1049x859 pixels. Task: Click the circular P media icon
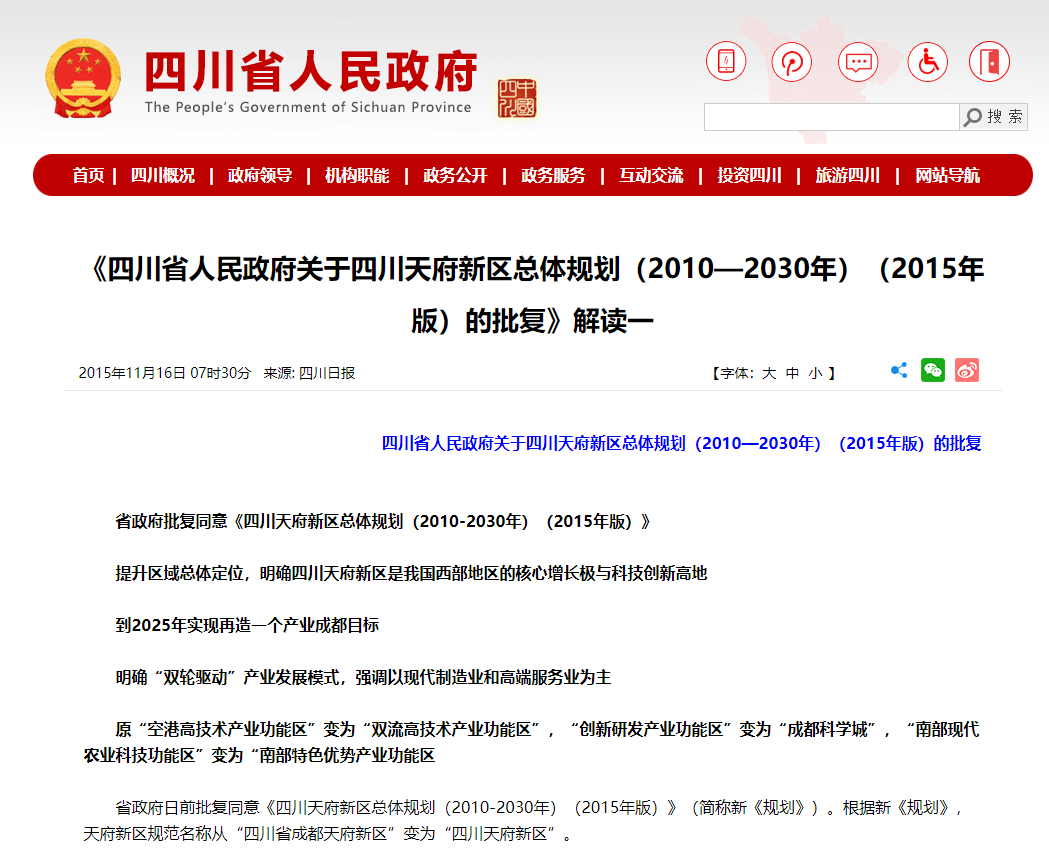tap(792, 61)
